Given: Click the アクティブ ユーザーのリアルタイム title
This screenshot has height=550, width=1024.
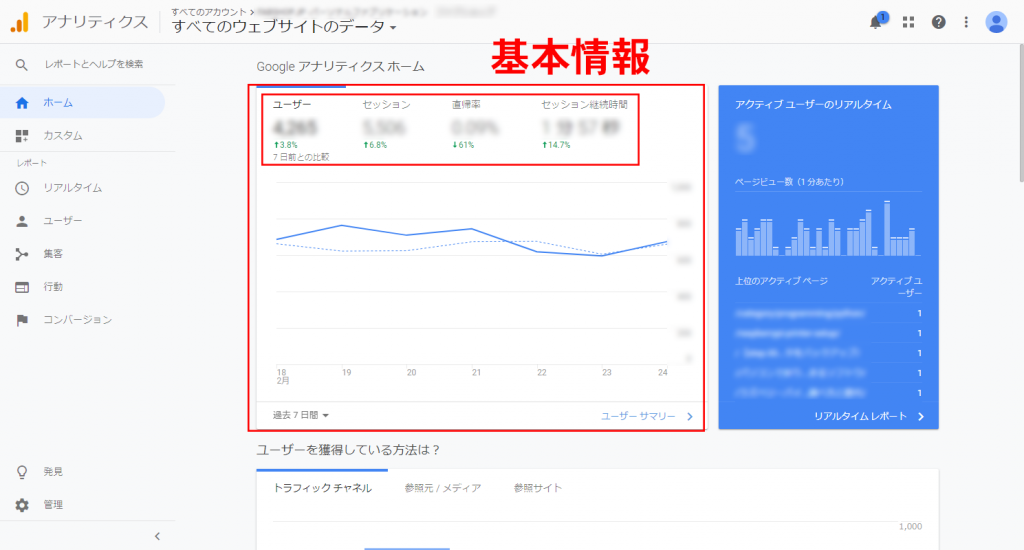Looking at the screenshot, I should pyautogui.click(x=813, y=105).
